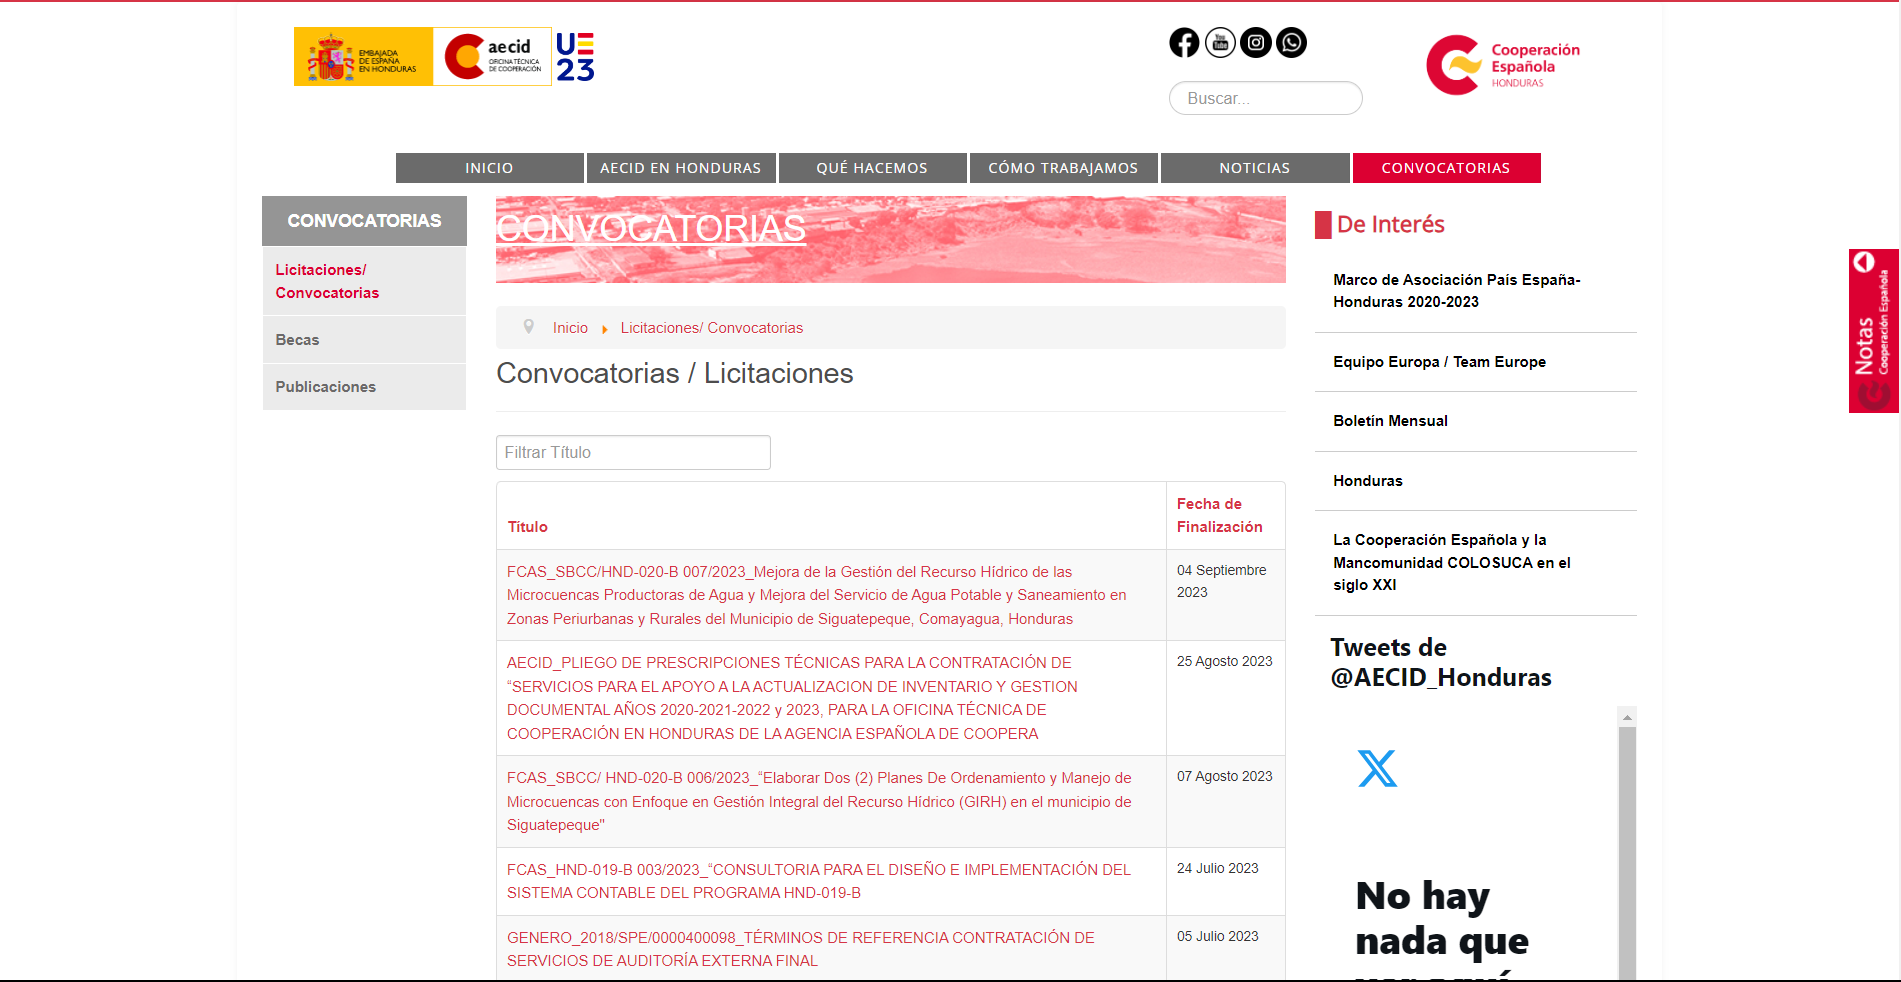The image size is (1901, 982).
Task: Open the Boletín Mensual link
Action: coord(1390,421)
